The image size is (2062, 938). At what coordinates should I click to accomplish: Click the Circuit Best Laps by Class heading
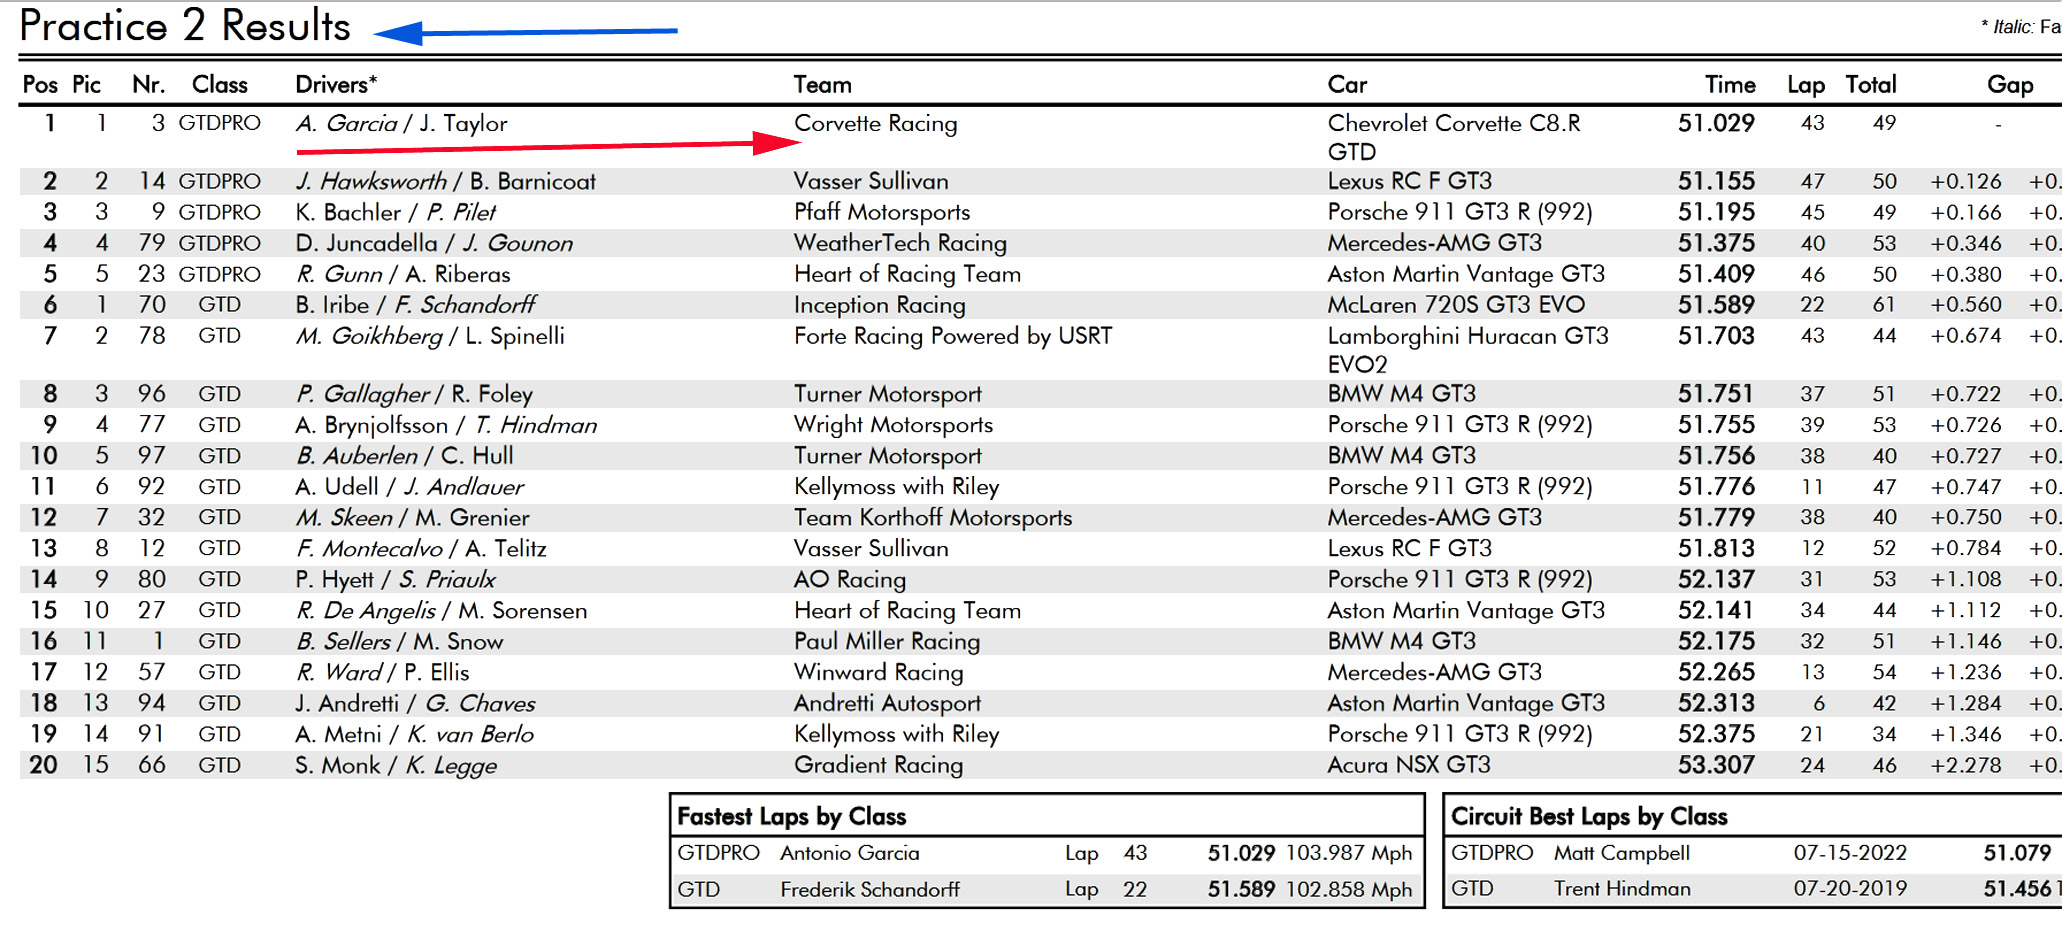(1588, 817)
